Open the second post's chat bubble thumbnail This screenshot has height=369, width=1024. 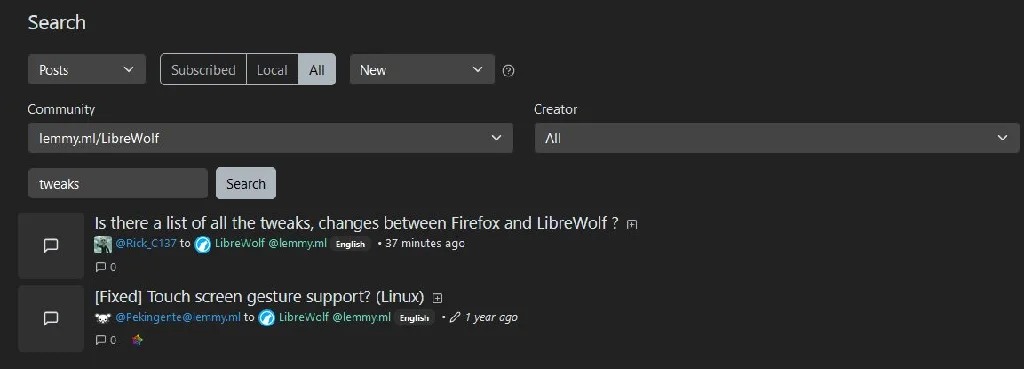click(51, 319)
